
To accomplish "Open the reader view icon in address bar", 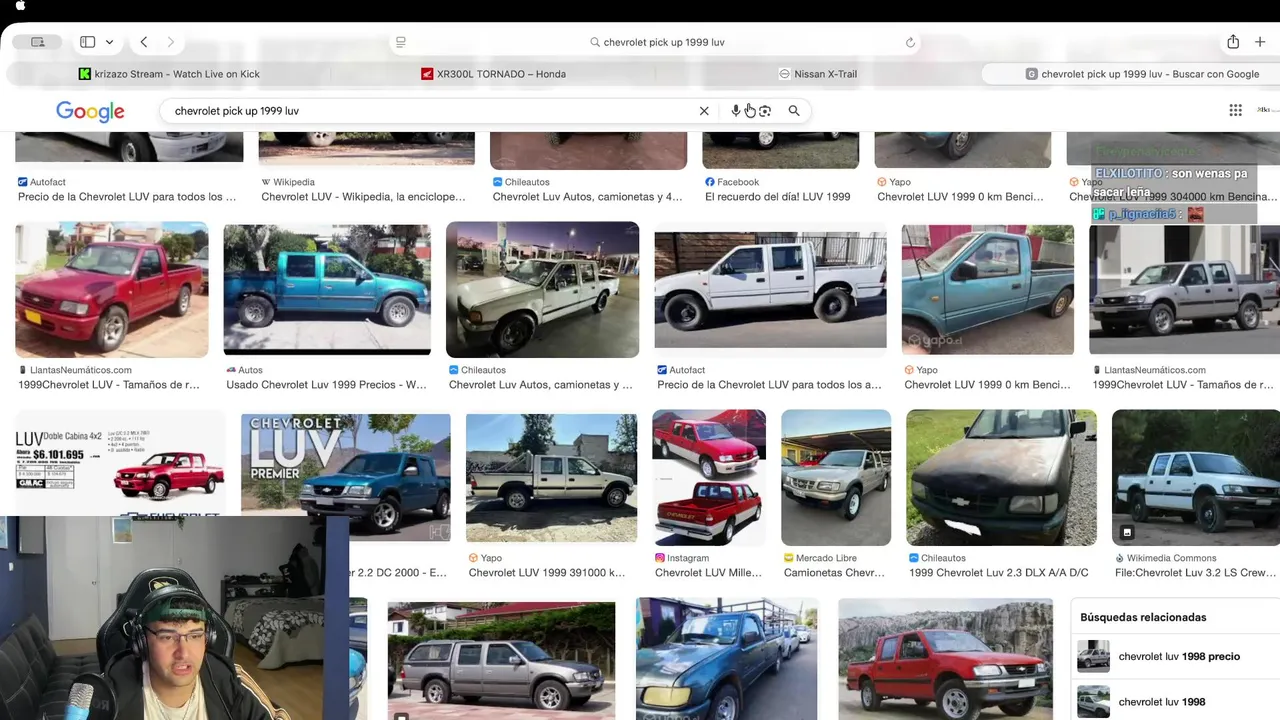I will (401, 42).
